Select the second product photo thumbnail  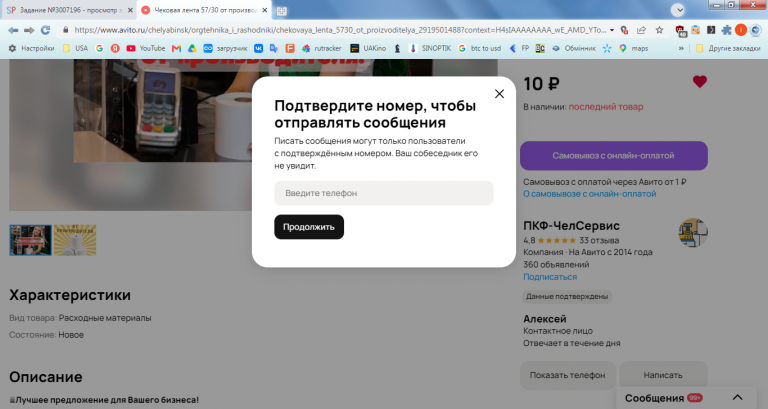pos(75,240)
